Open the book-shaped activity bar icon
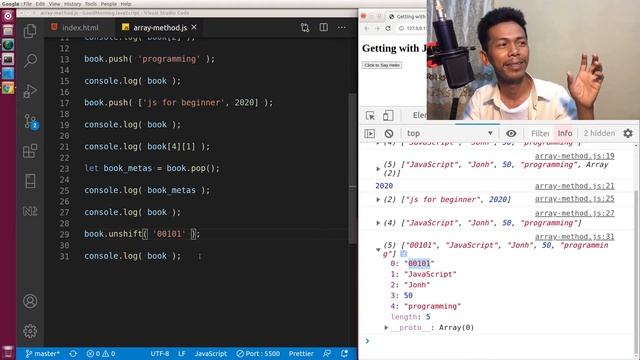 pyautogui.click(x=30, y=181)
